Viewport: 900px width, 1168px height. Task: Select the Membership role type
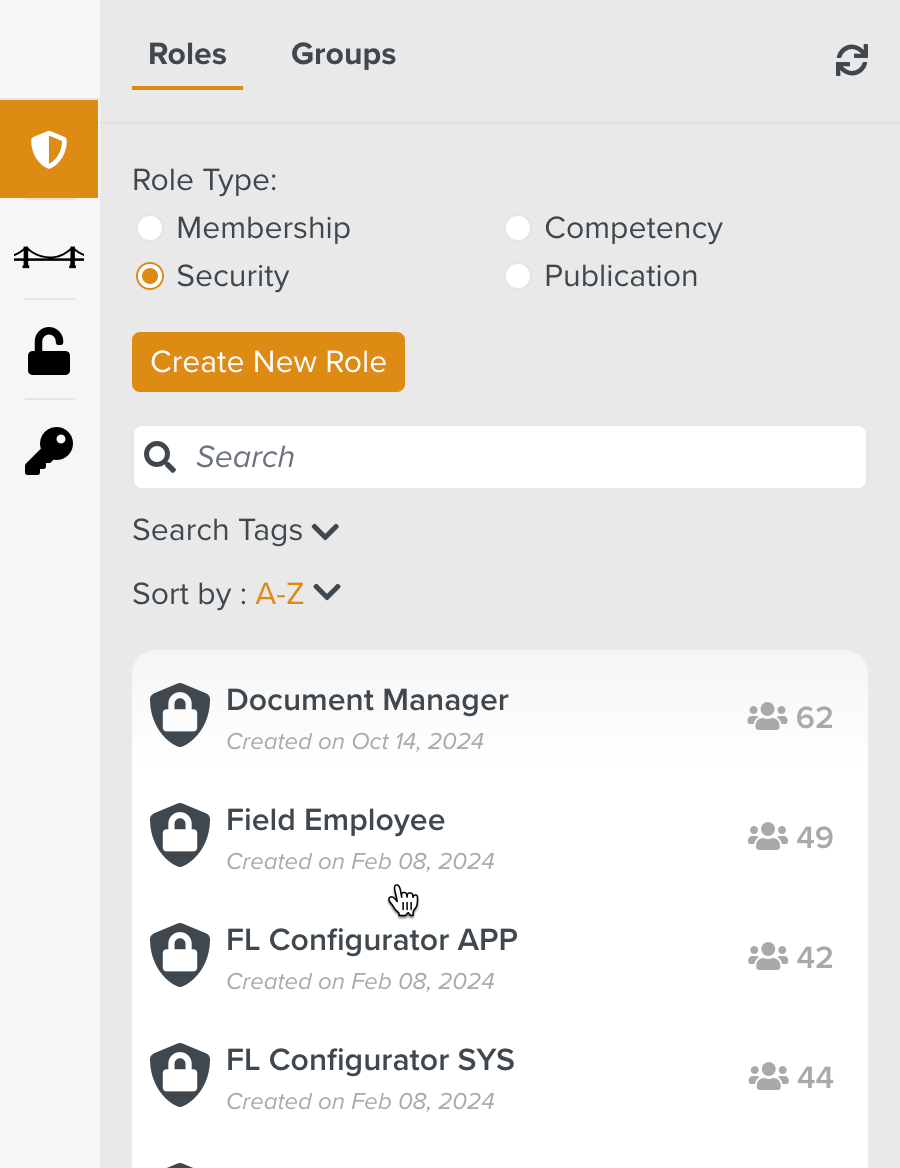(x=149, y=228)
